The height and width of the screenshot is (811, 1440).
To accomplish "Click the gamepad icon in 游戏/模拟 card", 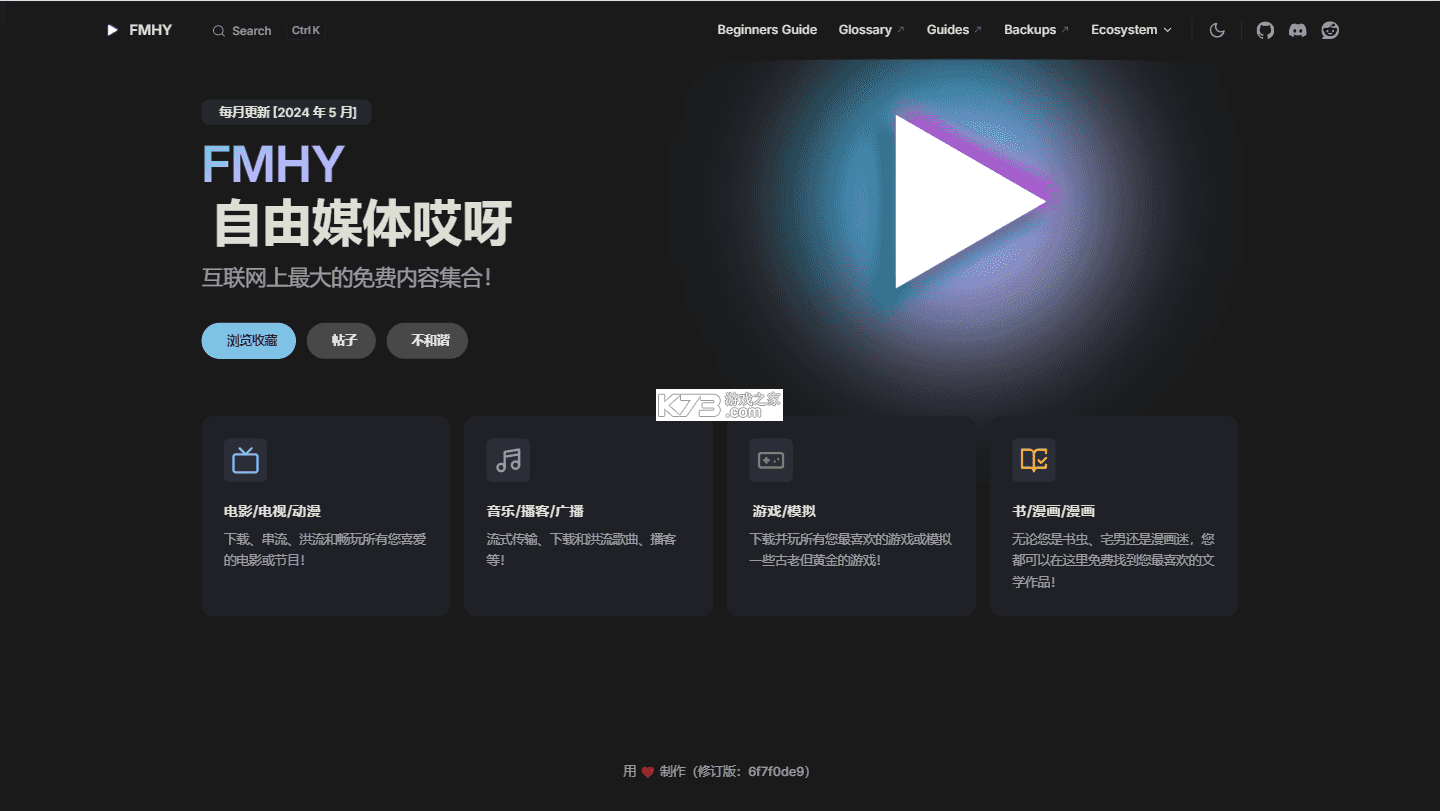I will point(771,460).
